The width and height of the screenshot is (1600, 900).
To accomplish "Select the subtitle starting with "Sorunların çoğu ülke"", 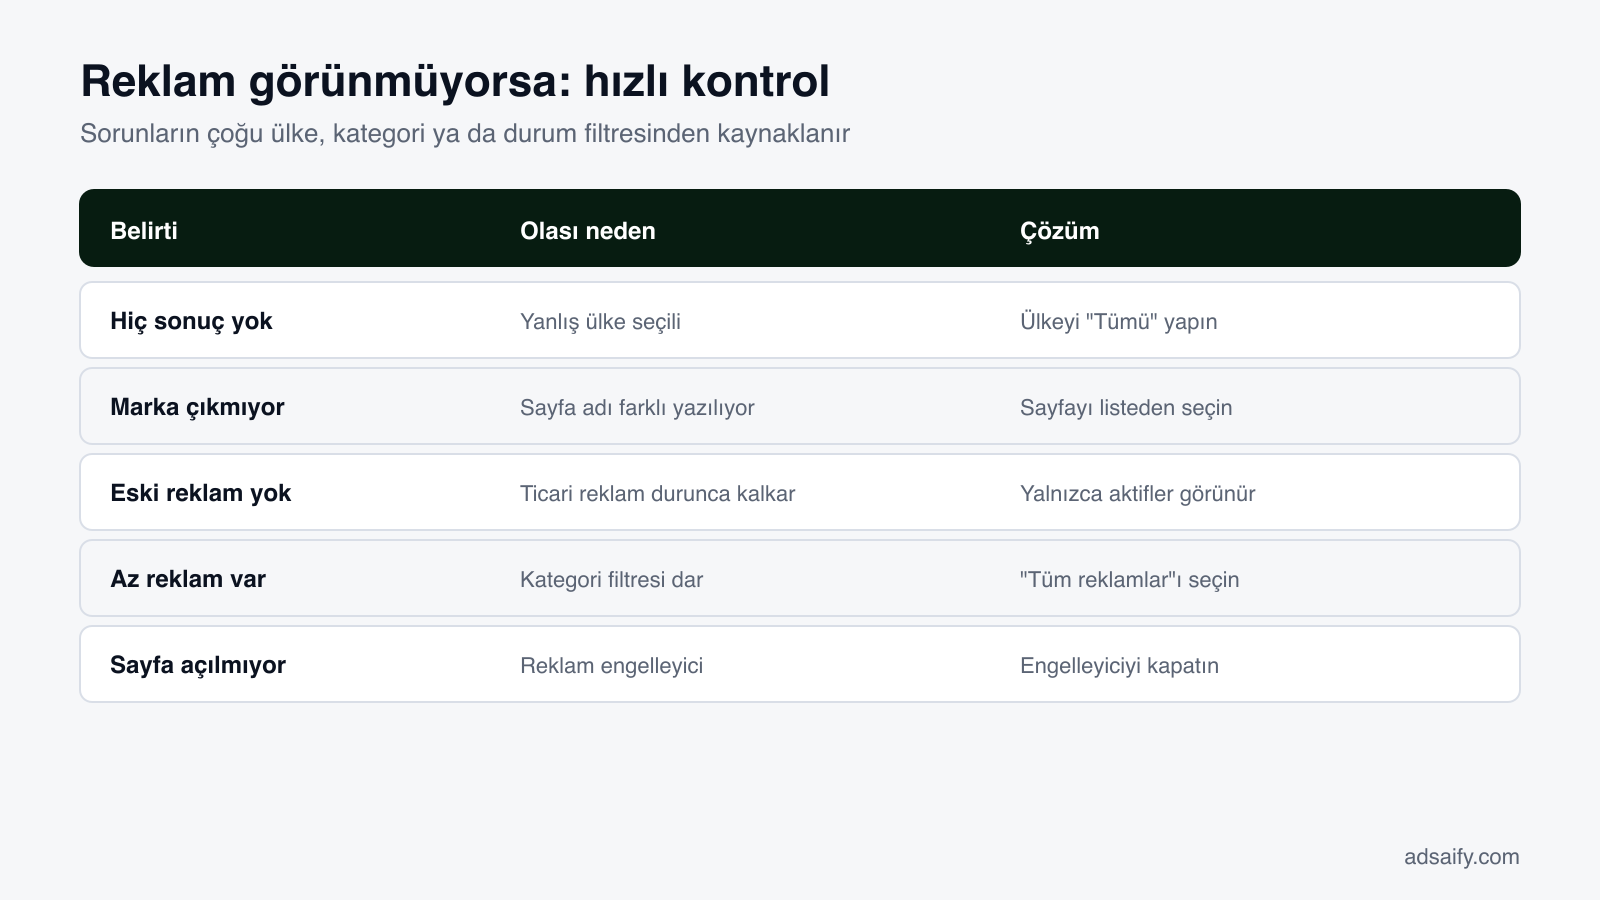I will (465, 134).
